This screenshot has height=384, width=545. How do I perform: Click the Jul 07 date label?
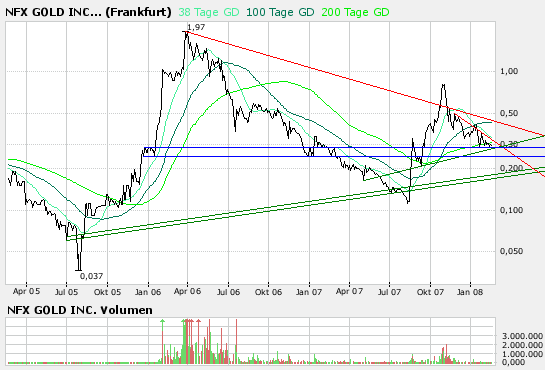tap(389, 292)
